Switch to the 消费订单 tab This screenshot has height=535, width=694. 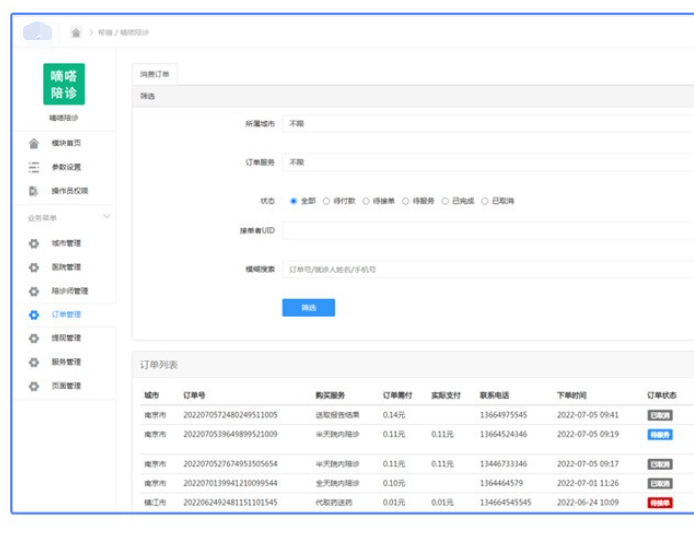154,74
